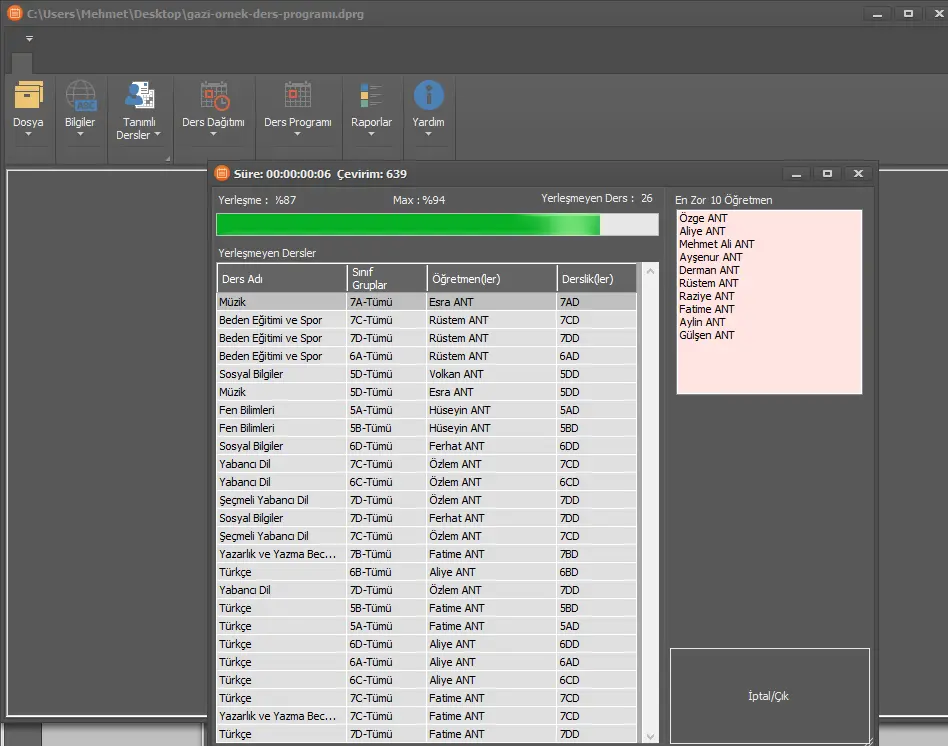Image resolution: width=948 pixels, height=746 pixels.
Task: Click the Yardım info icon
Action: pyautogui.click(x=428, y=95)
